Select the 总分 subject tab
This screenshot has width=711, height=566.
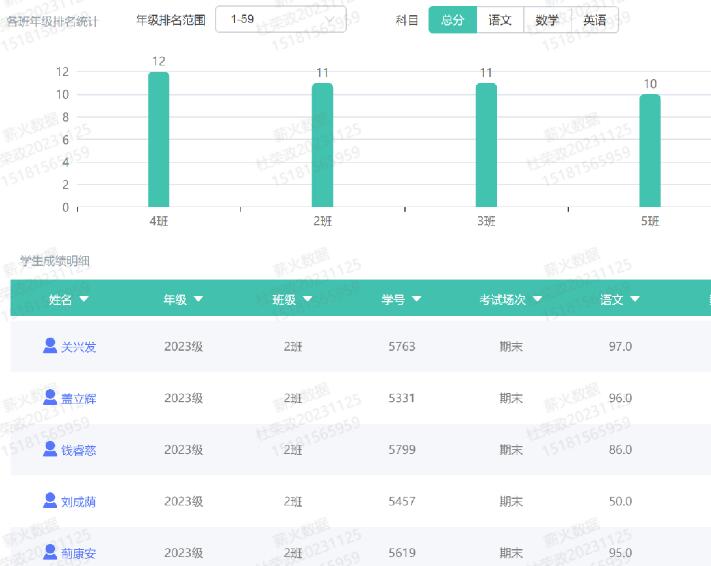point(453,20)
